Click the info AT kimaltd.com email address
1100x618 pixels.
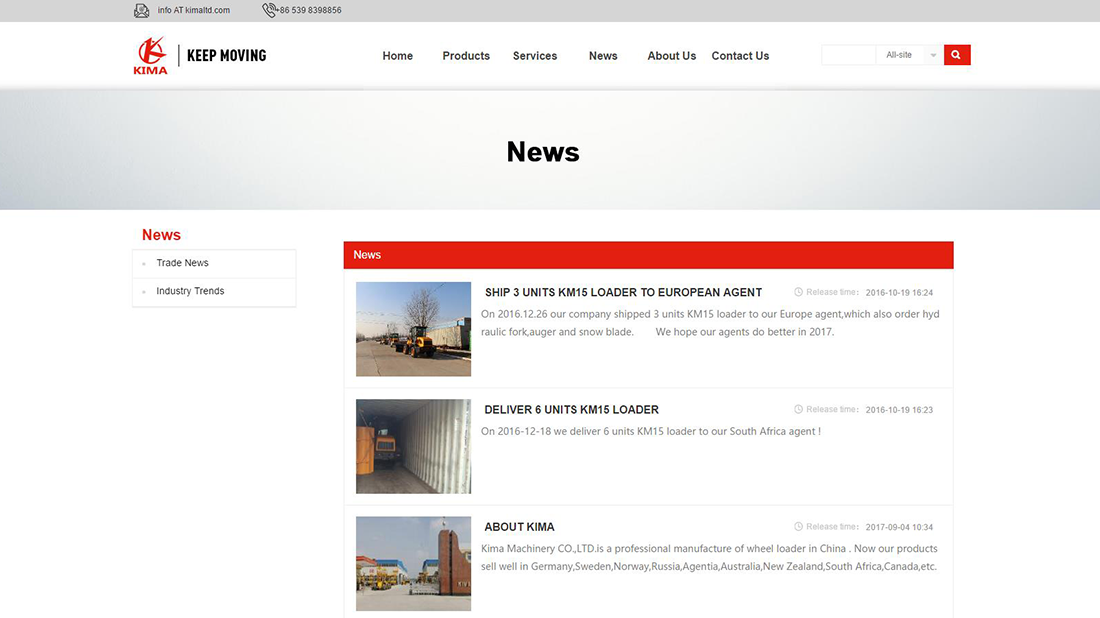pos(194,11)
